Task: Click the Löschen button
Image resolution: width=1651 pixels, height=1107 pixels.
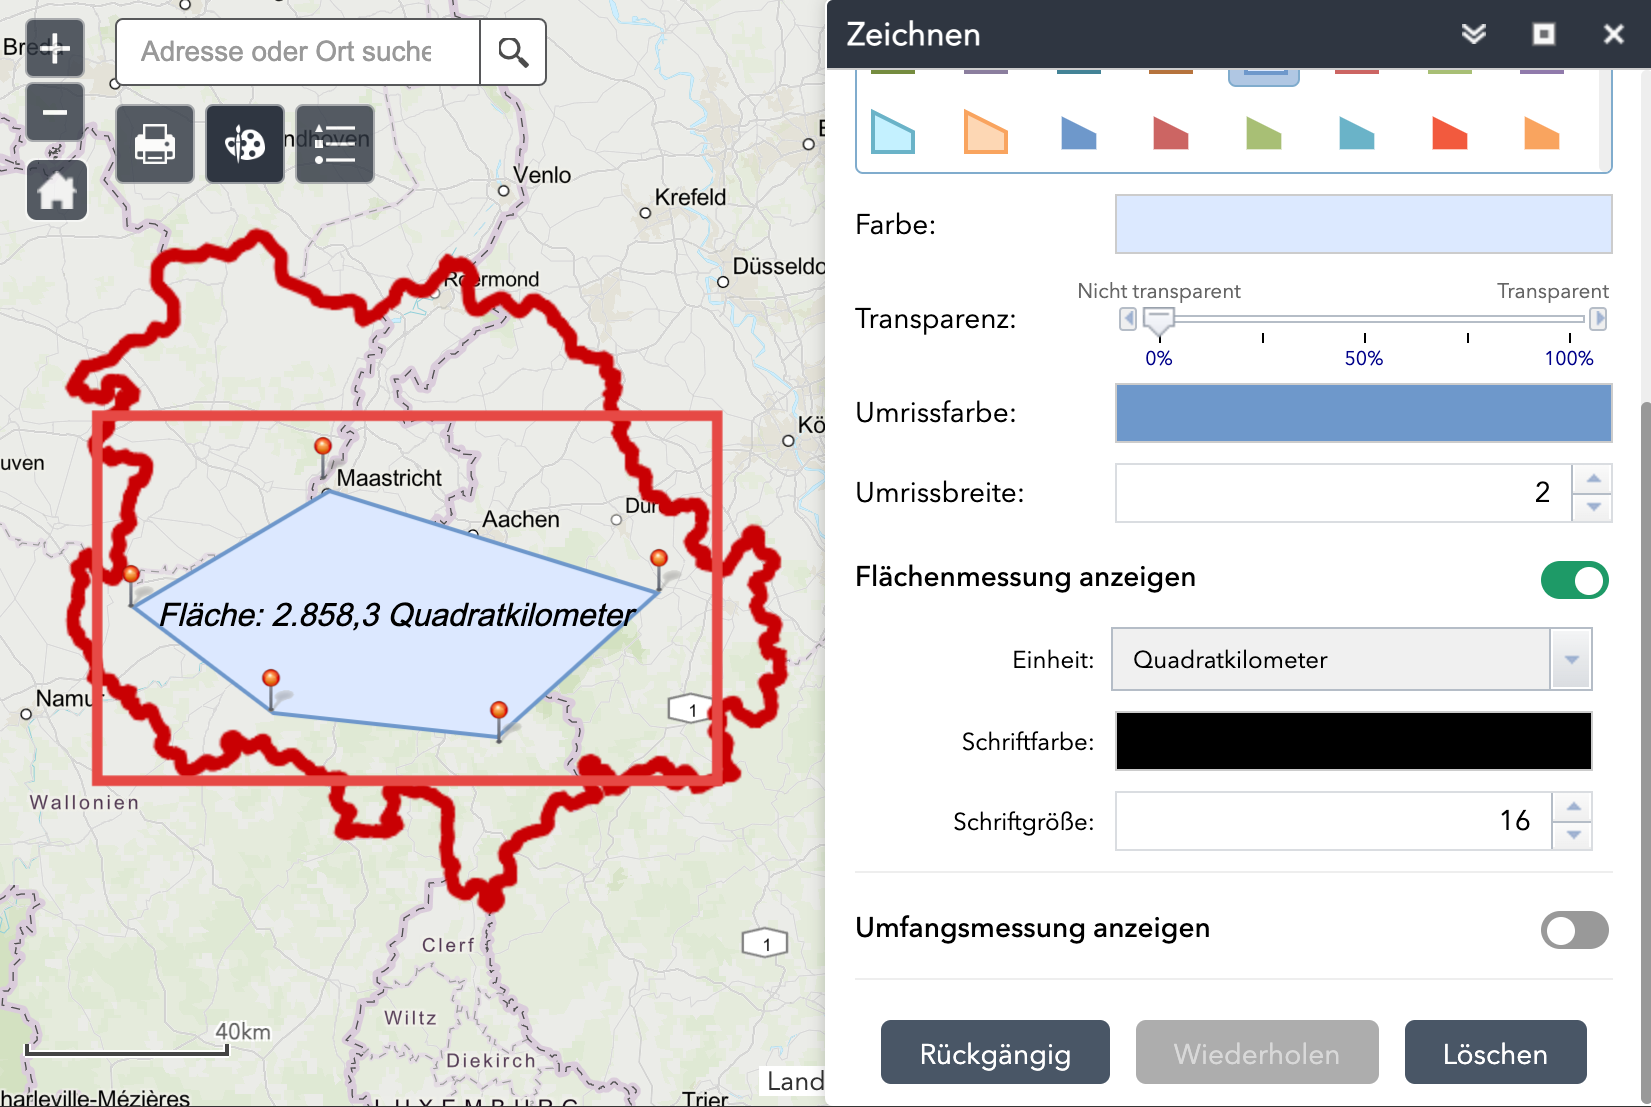Action: (x=1495, y=1053)
